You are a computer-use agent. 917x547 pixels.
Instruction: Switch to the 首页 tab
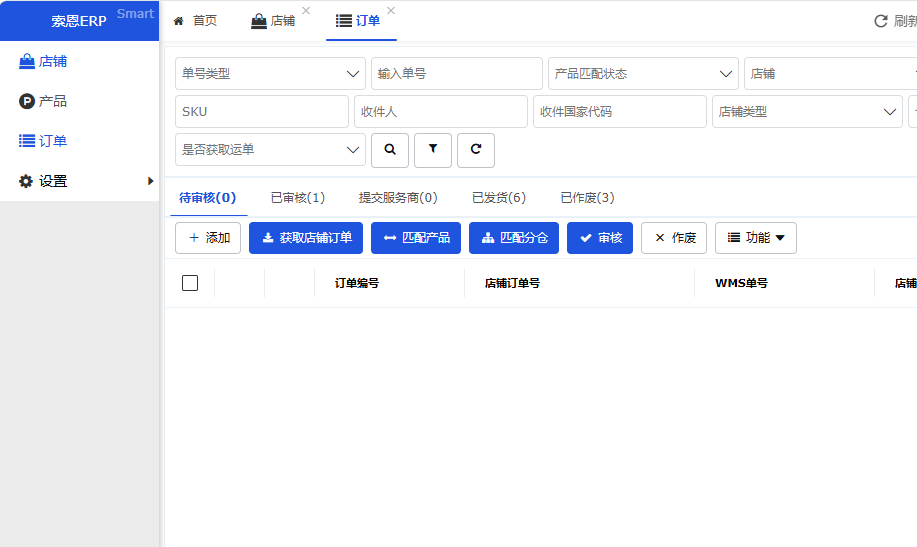click(x=195, y=21)
